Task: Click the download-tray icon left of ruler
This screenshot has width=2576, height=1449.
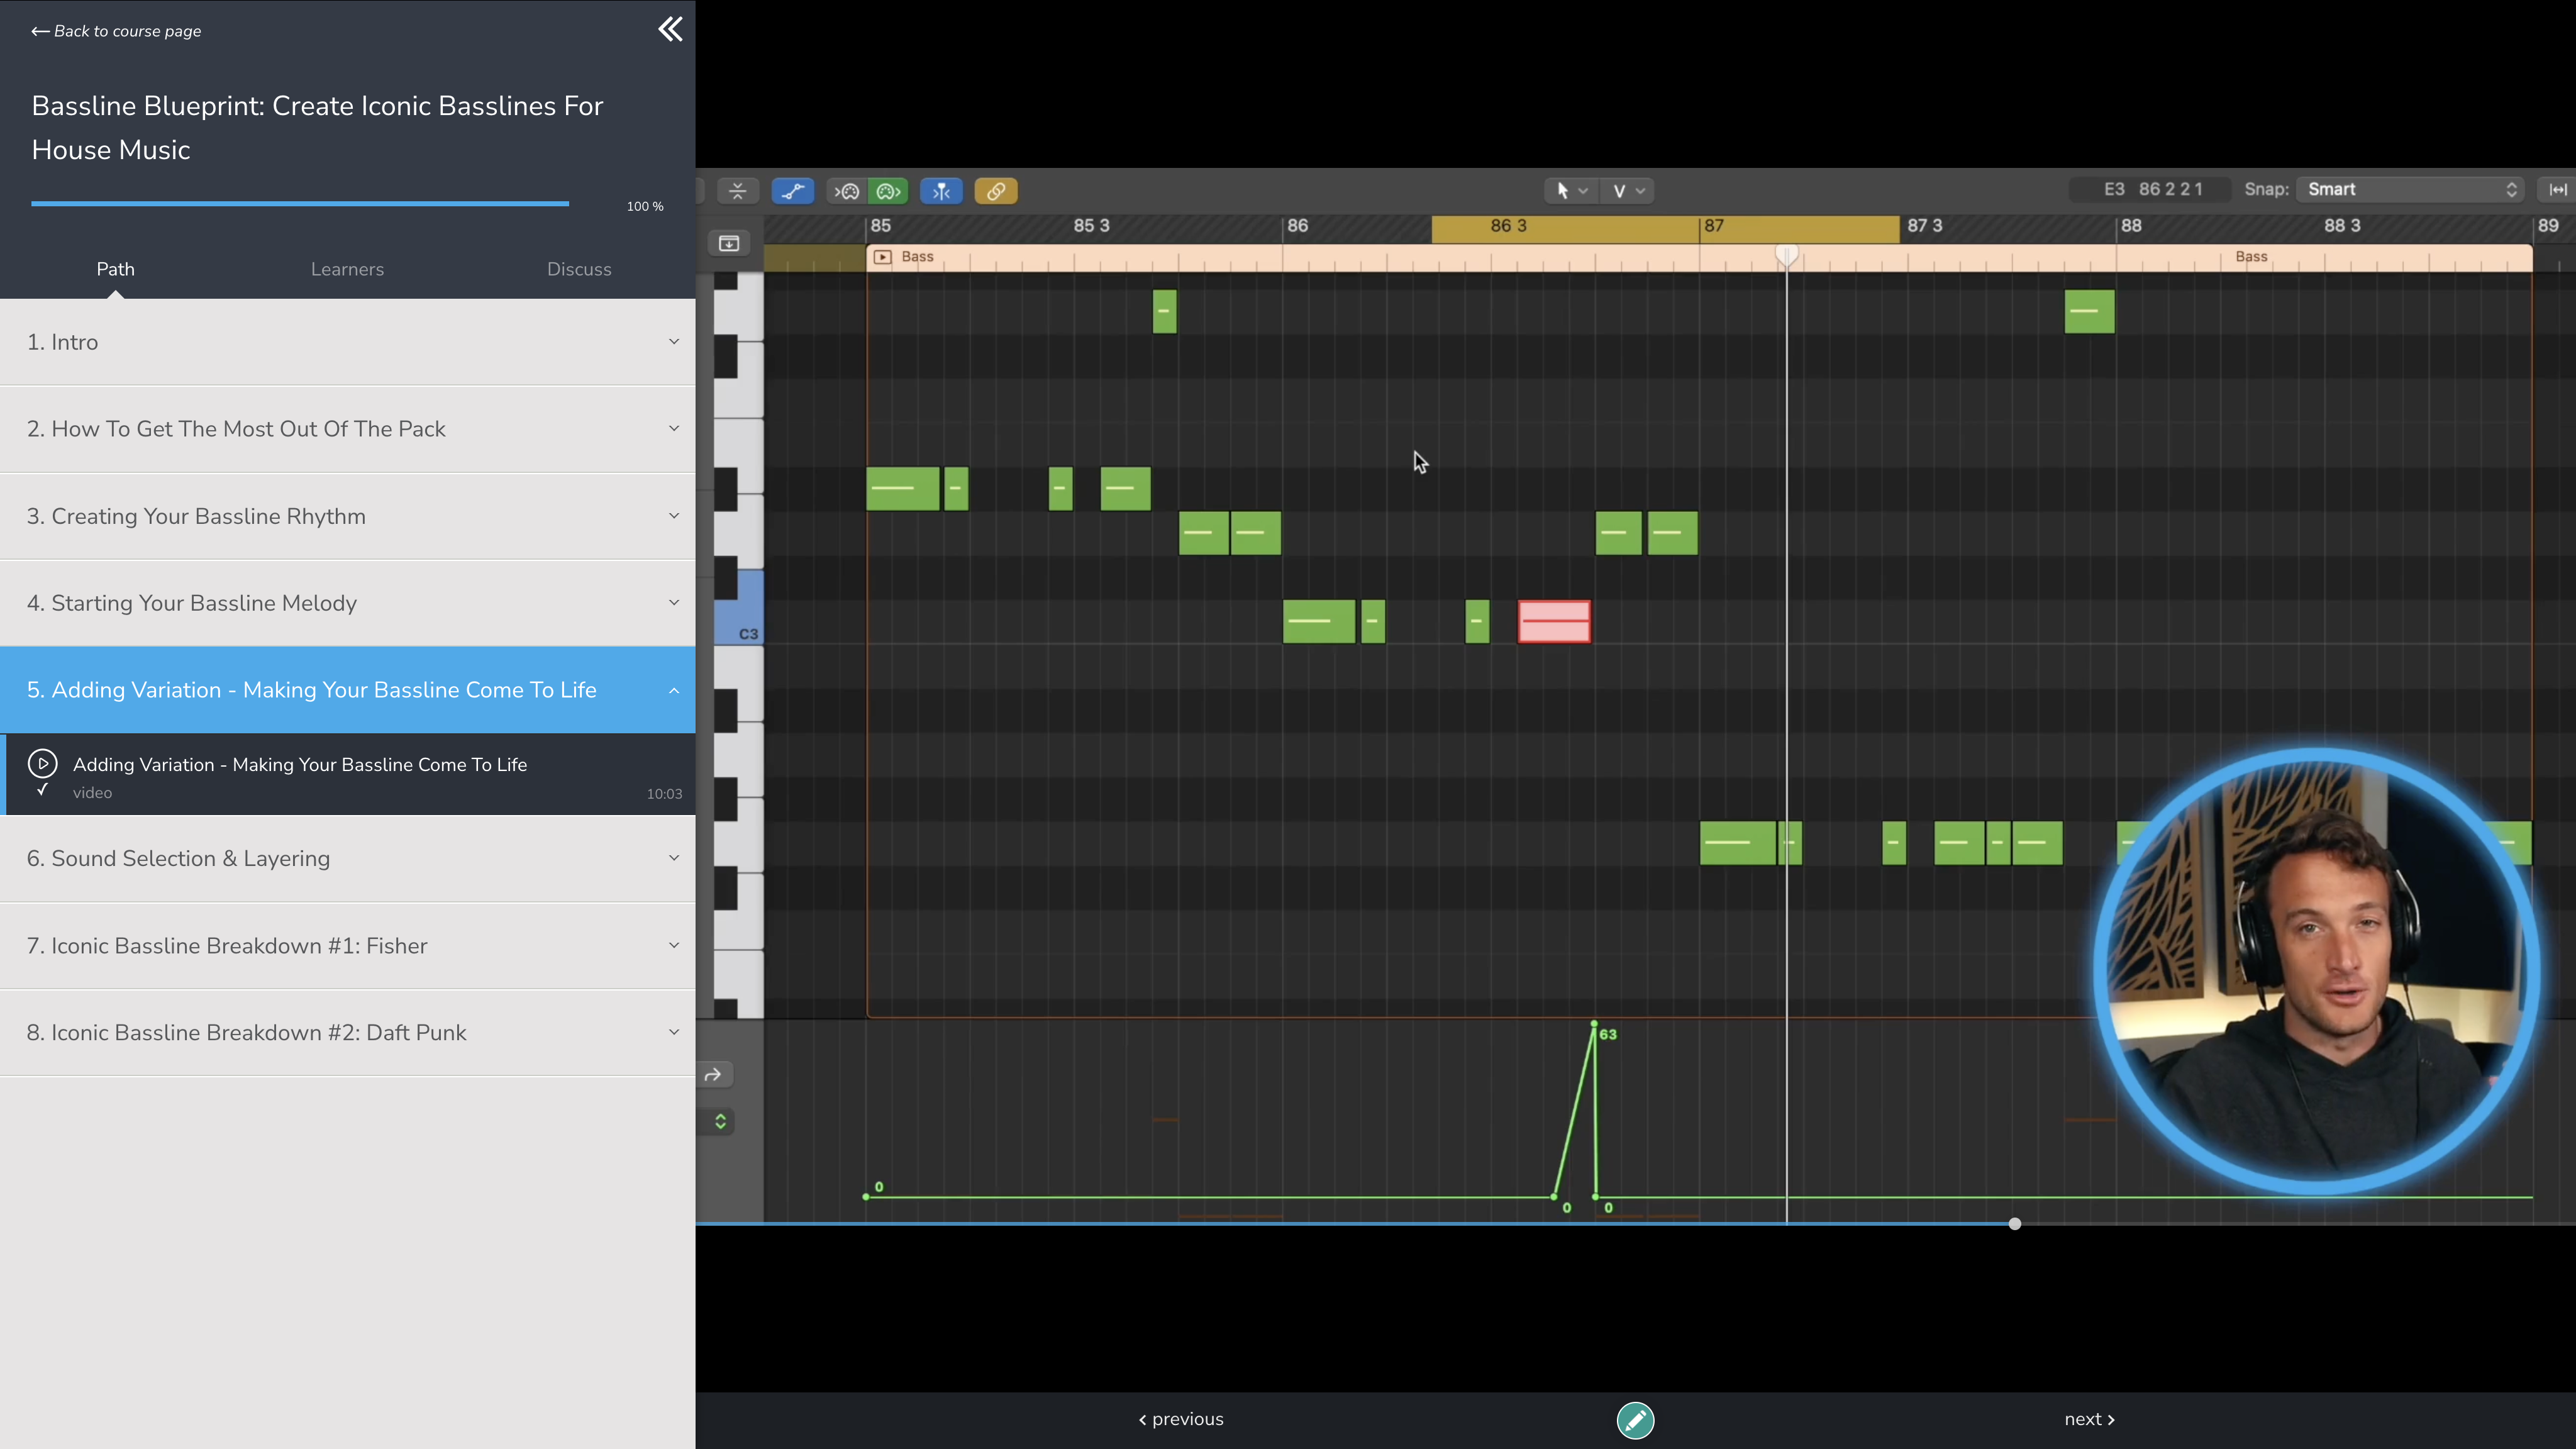Action: pyautogui.click(x=729, y=243)
